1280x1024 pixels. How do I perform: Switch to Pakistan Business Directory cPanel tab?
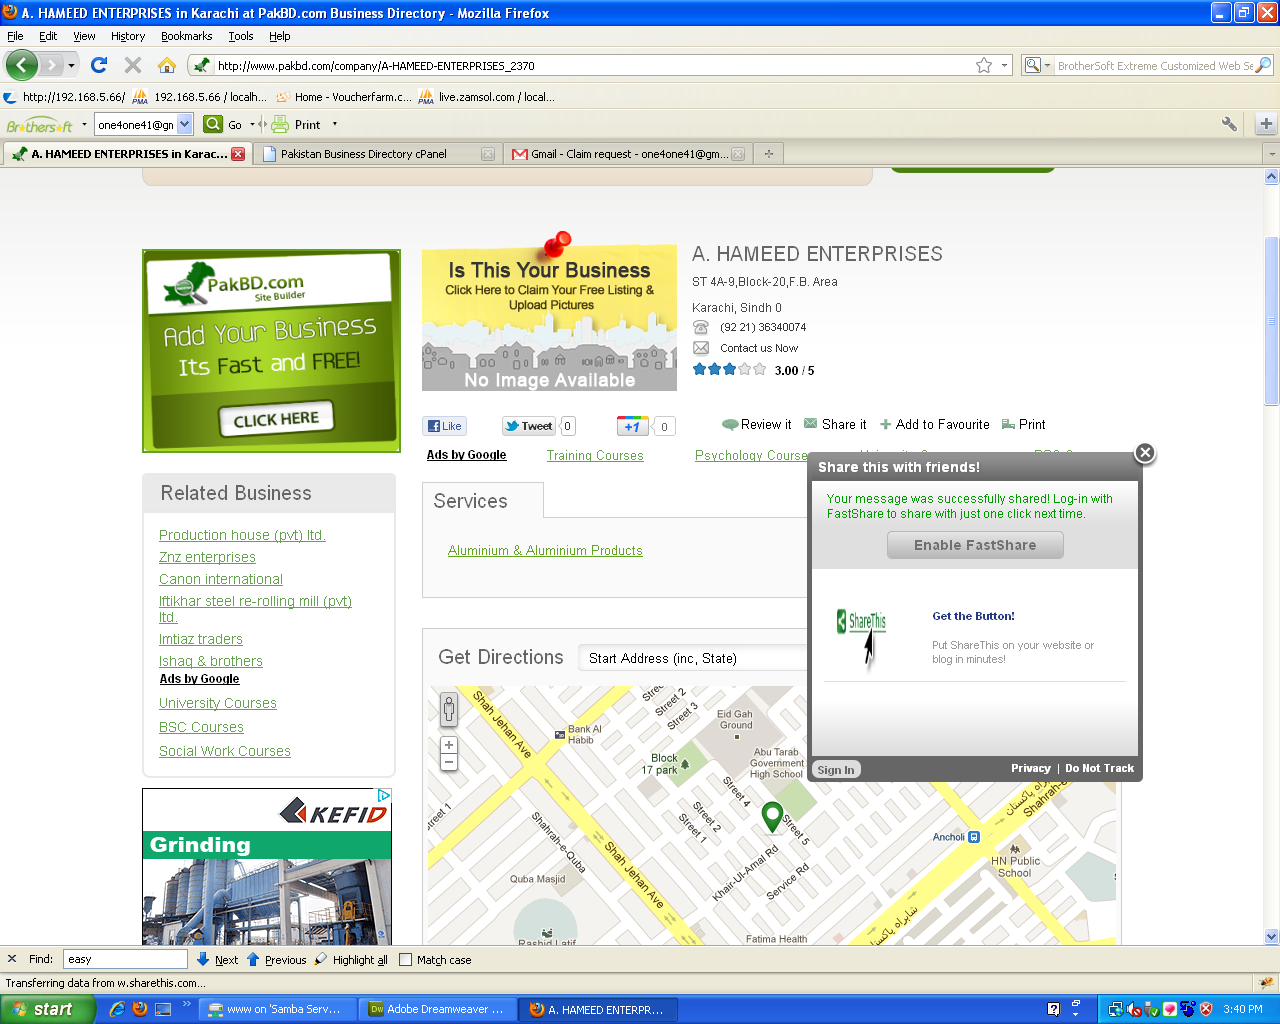[x=364, y=154]
